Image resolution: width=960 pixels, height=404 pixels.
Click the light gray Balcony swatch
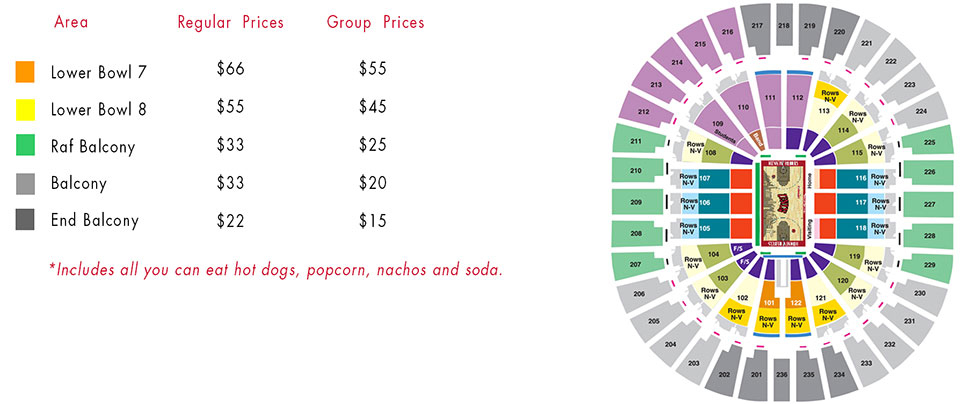[x=25, y=184]
